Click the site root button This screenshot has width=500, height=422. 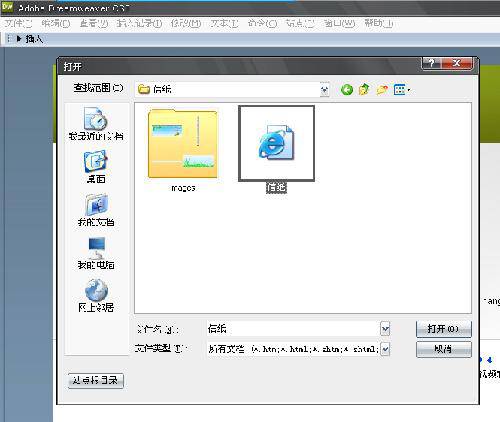pos(96,380)
